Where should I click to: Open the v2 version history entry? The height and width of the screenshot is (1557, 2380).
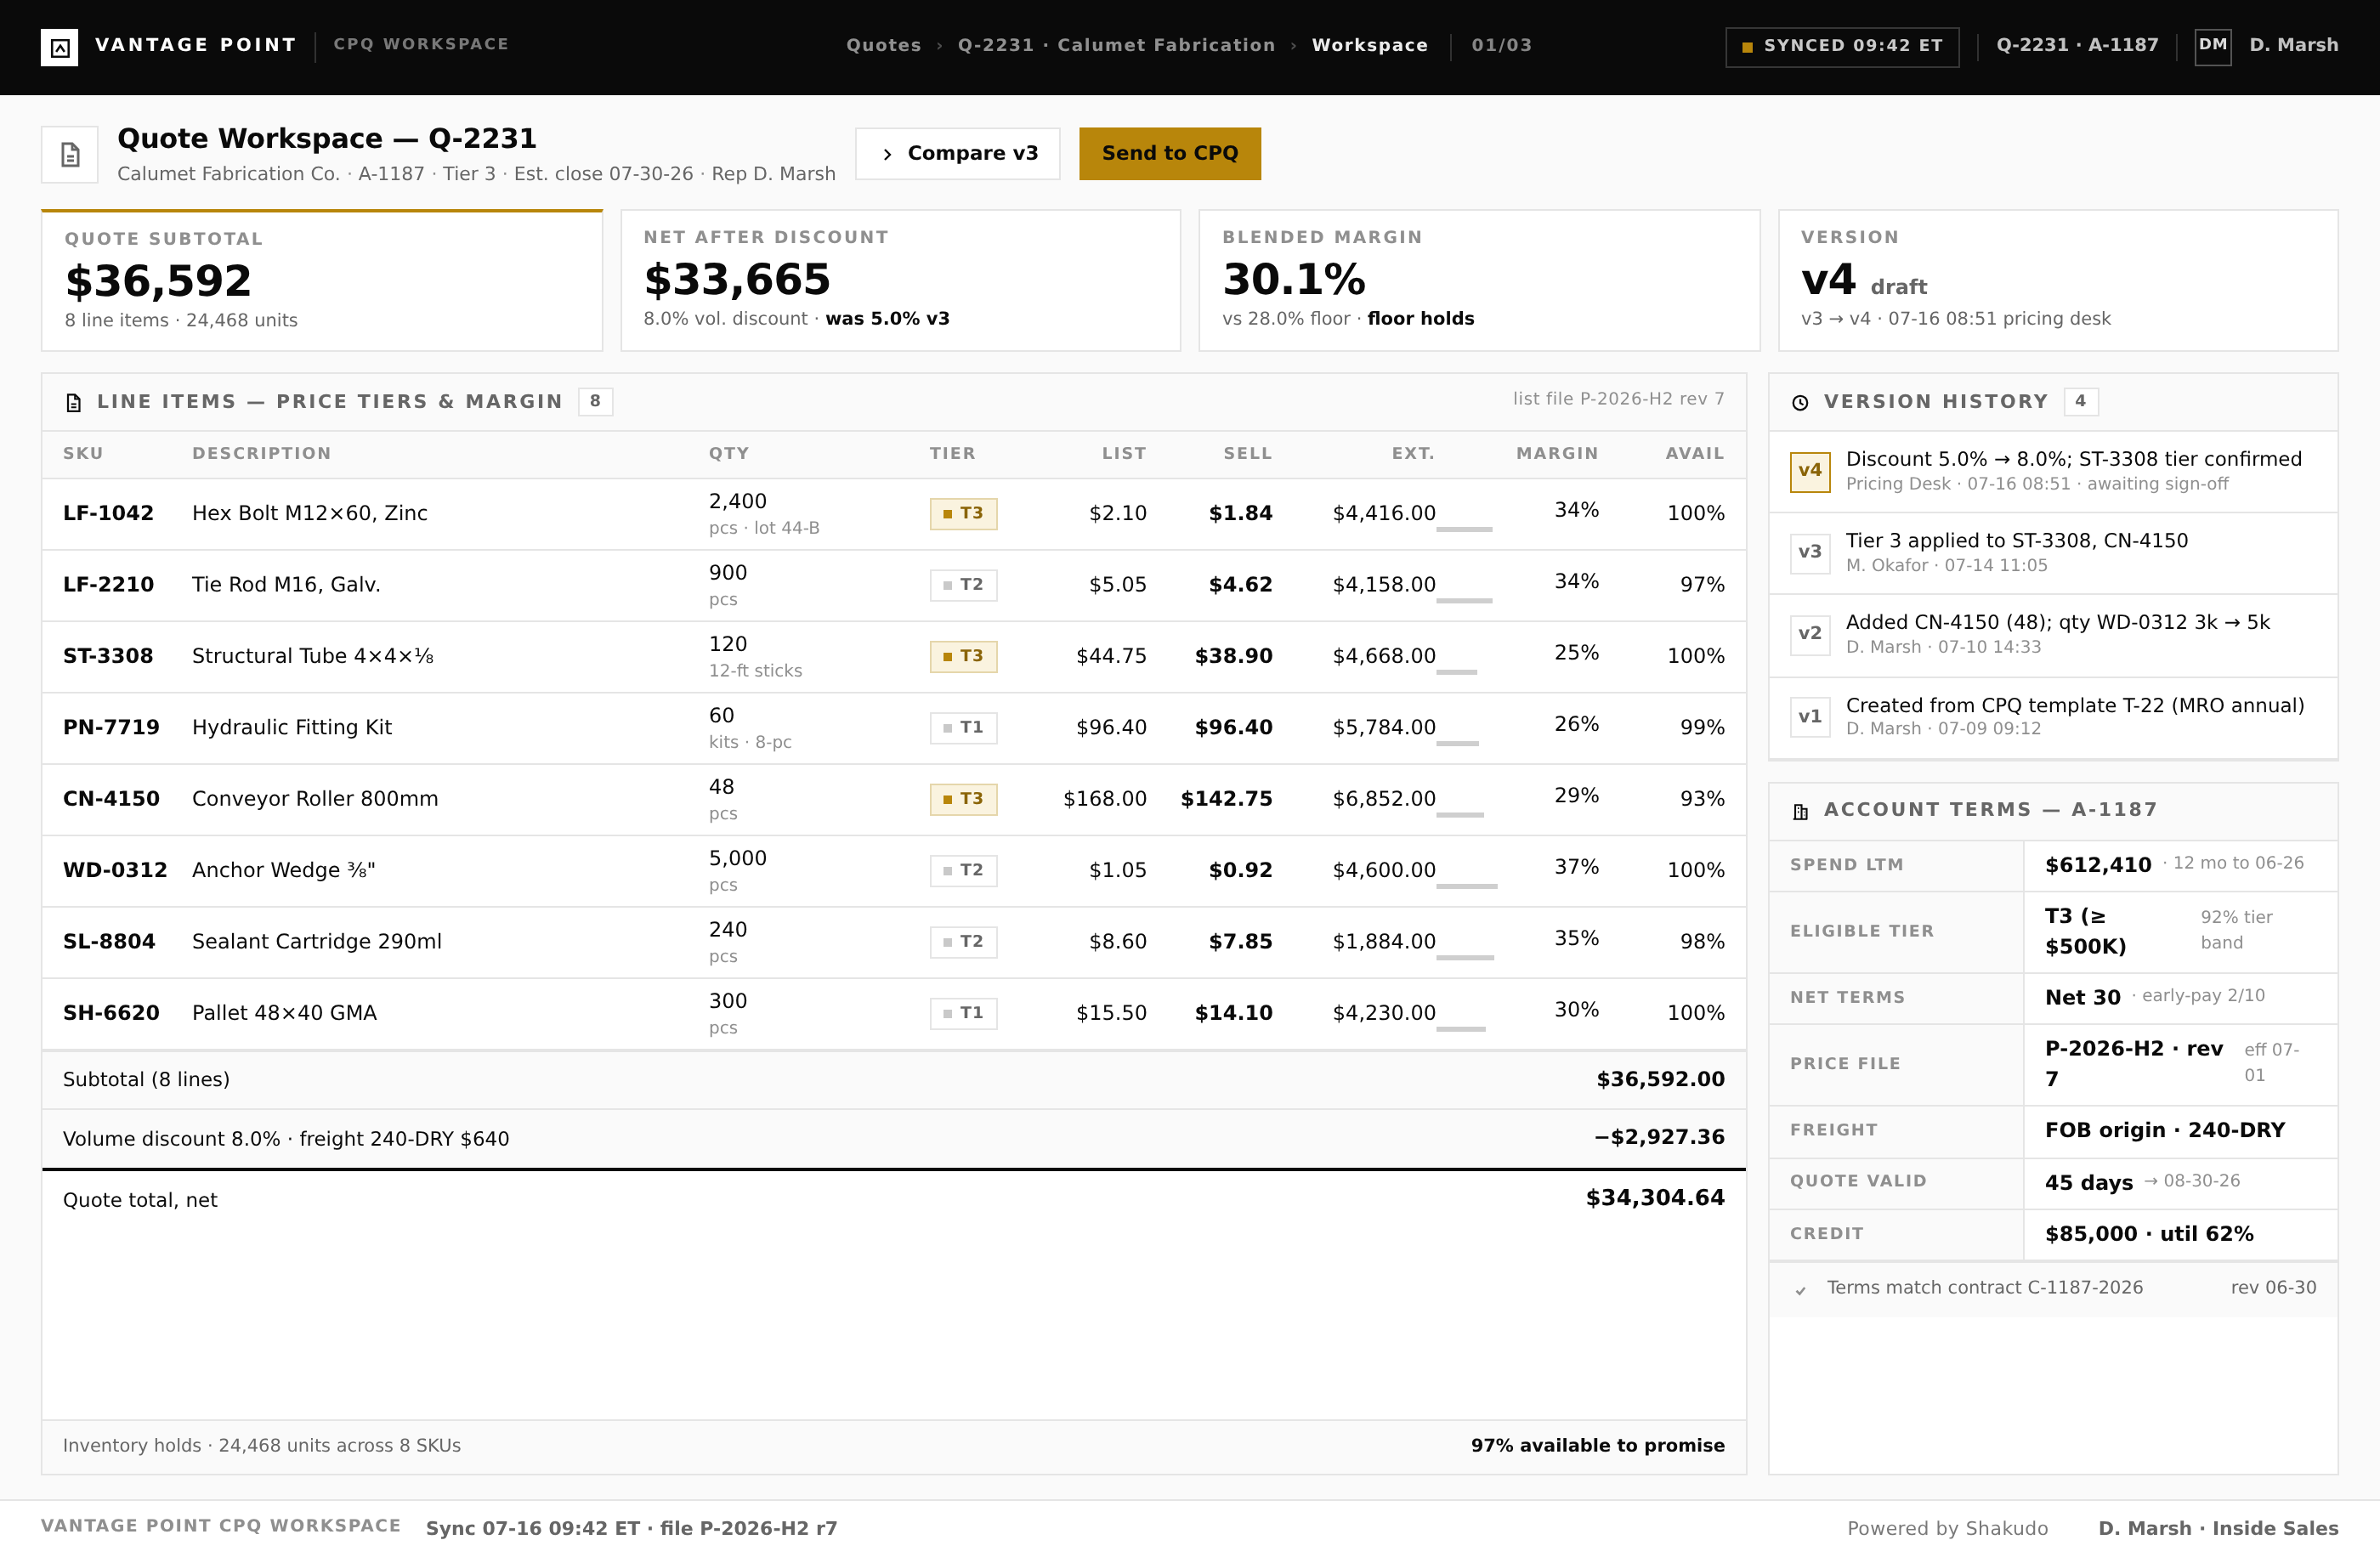pyautogui.click(x=2053, y=636)
